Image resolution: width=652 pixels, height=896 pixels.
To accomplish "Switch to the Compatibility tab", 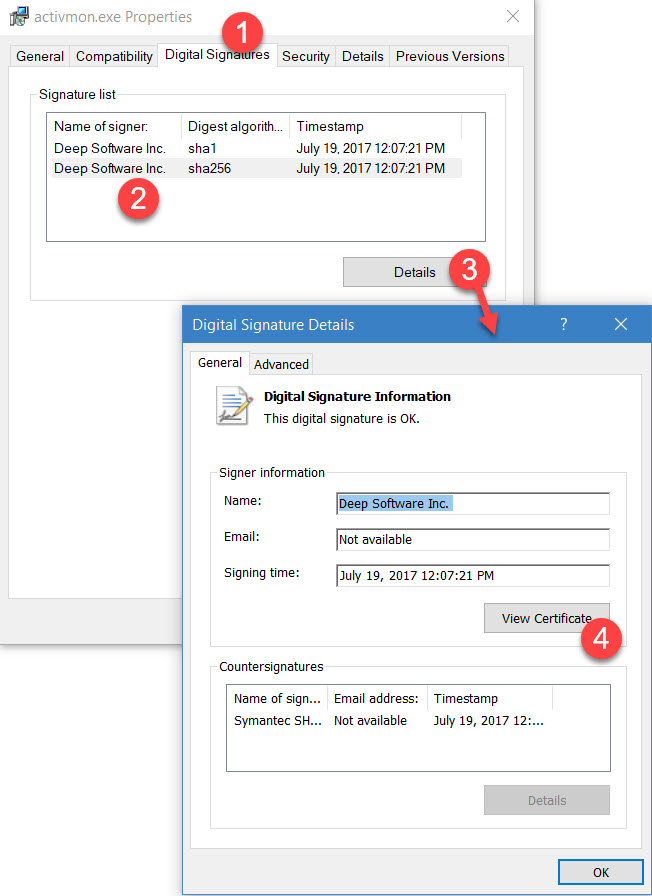I will tap(114, 56).
